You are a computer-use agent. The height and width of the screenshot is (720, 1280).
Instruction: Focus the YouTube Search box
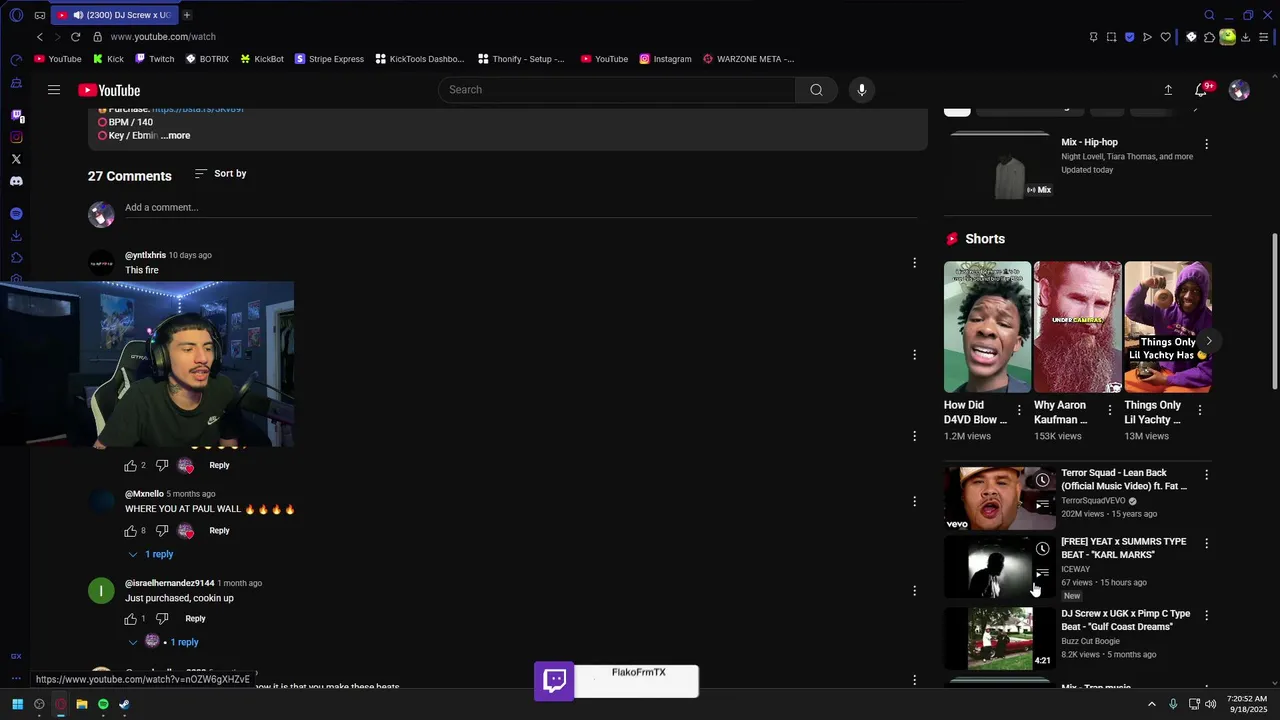pos(617,90)
